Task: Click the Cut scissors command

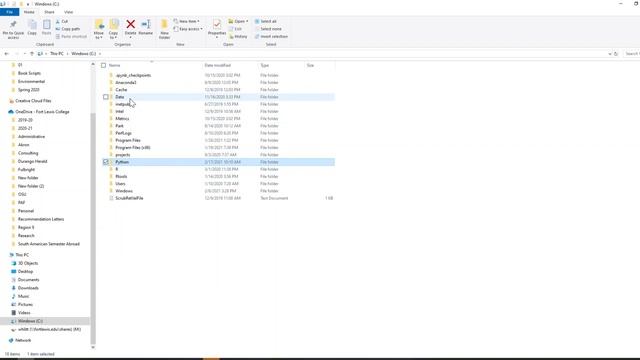Action: click(62, 21)
